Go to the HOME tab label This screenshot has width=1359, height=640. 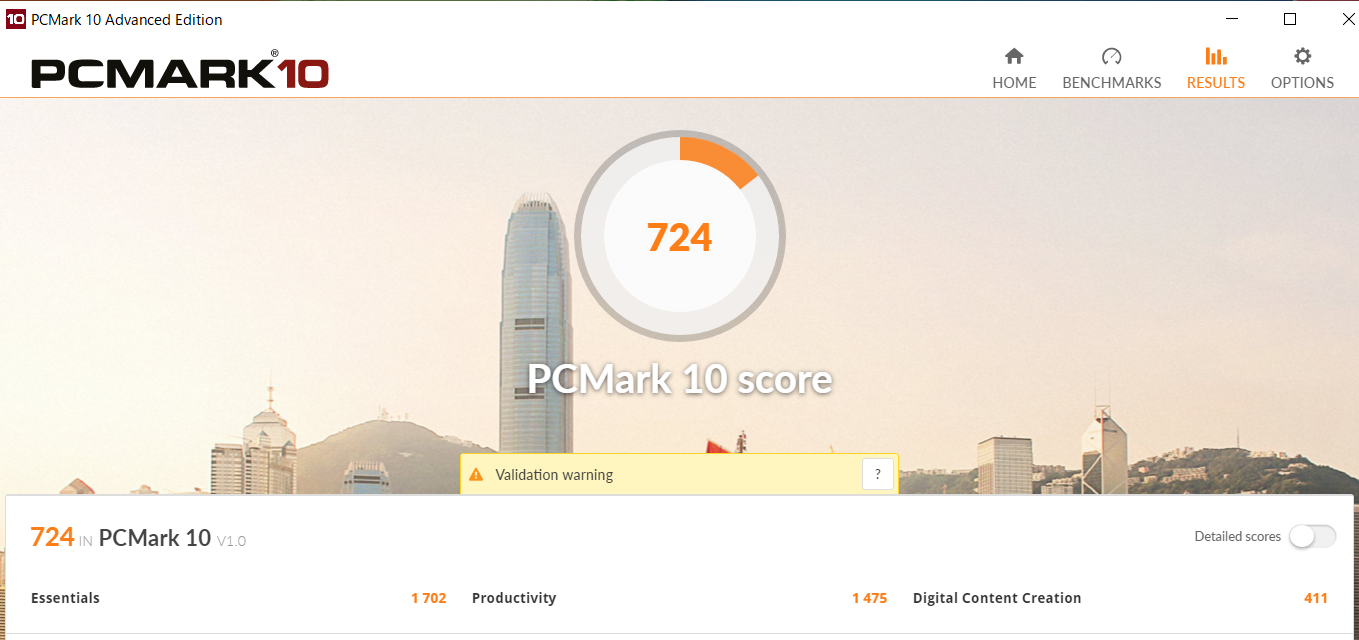coord(1014,83)
